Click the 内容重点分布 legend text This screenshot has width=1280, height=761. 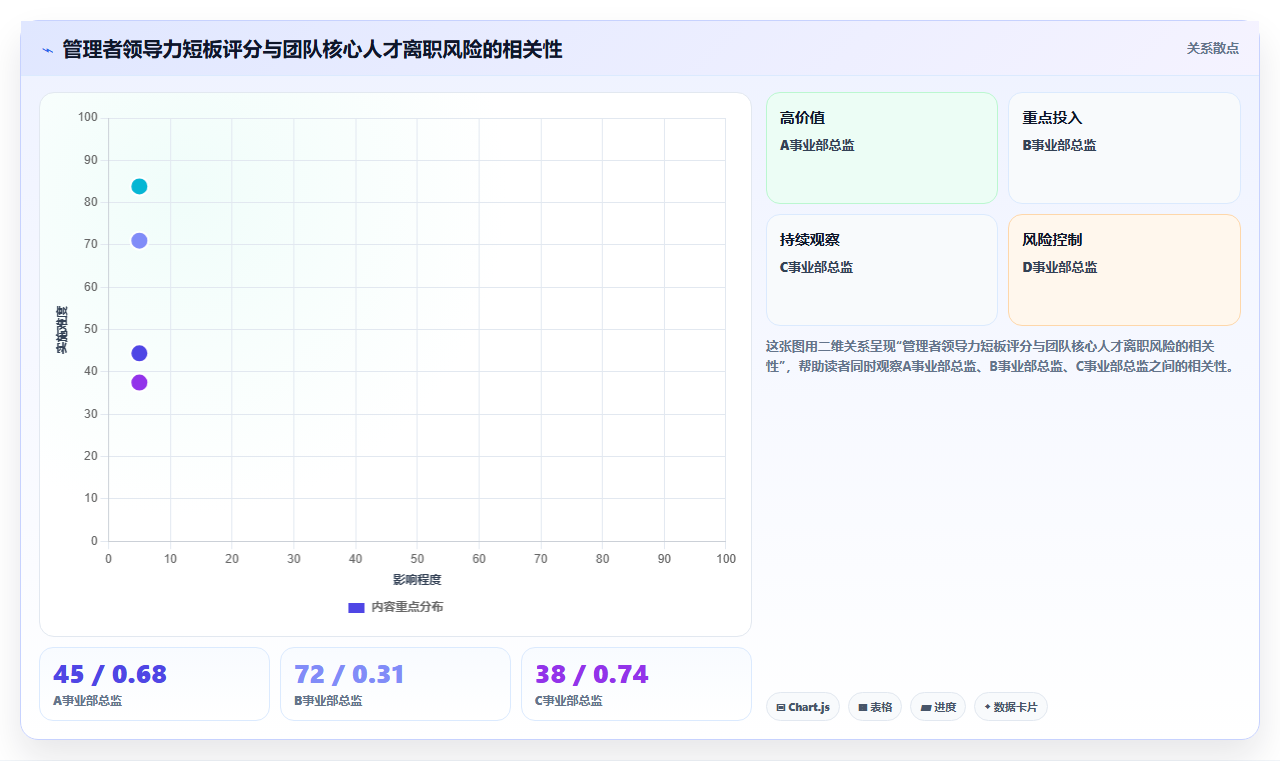(407, 607)
